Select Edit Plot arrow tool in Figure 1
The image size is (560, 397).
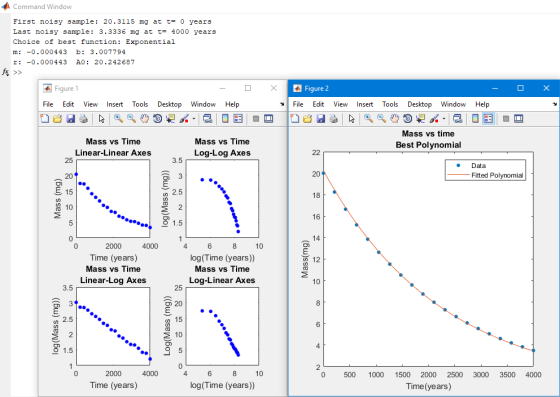click(102, 119)
